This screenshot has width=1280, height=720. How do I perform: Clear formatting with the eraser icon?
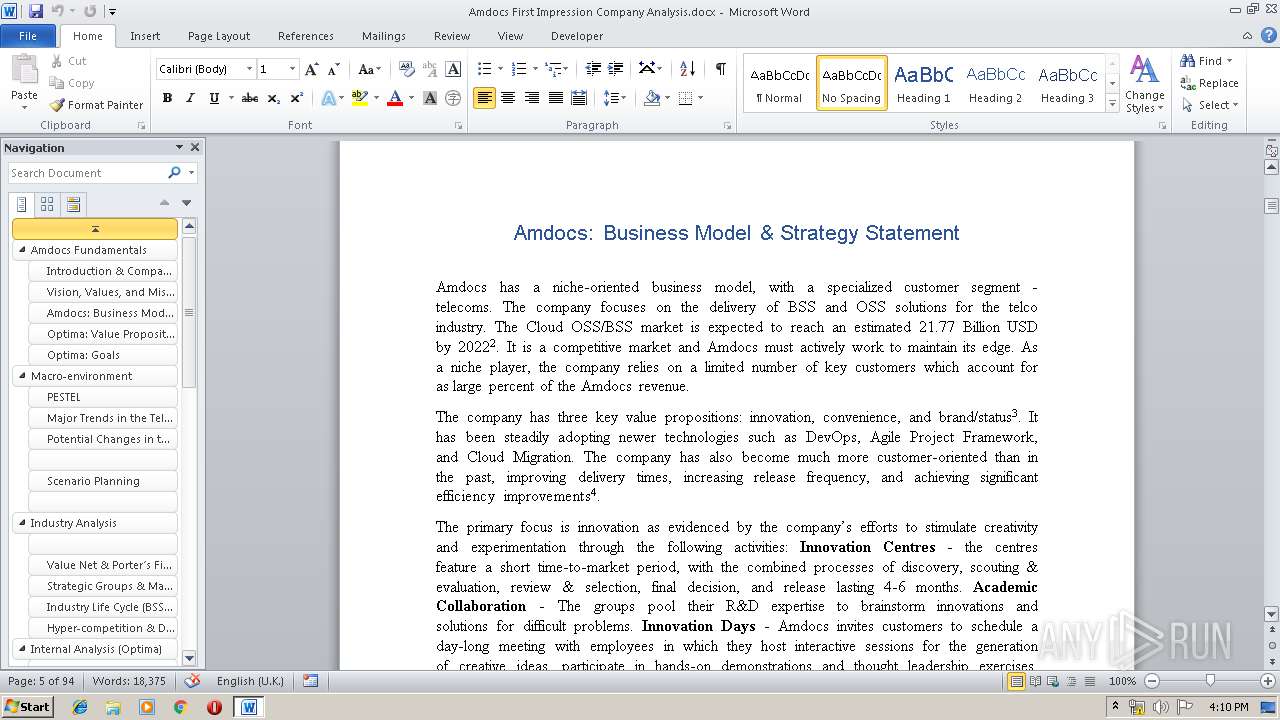tap(407, 69)
